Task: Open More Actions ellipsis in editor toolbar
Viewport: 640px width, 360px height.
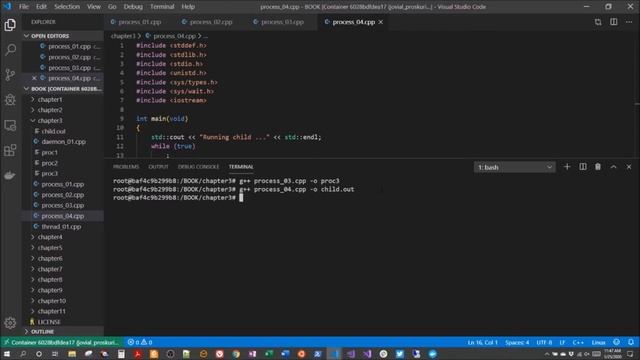Action: 629,22
